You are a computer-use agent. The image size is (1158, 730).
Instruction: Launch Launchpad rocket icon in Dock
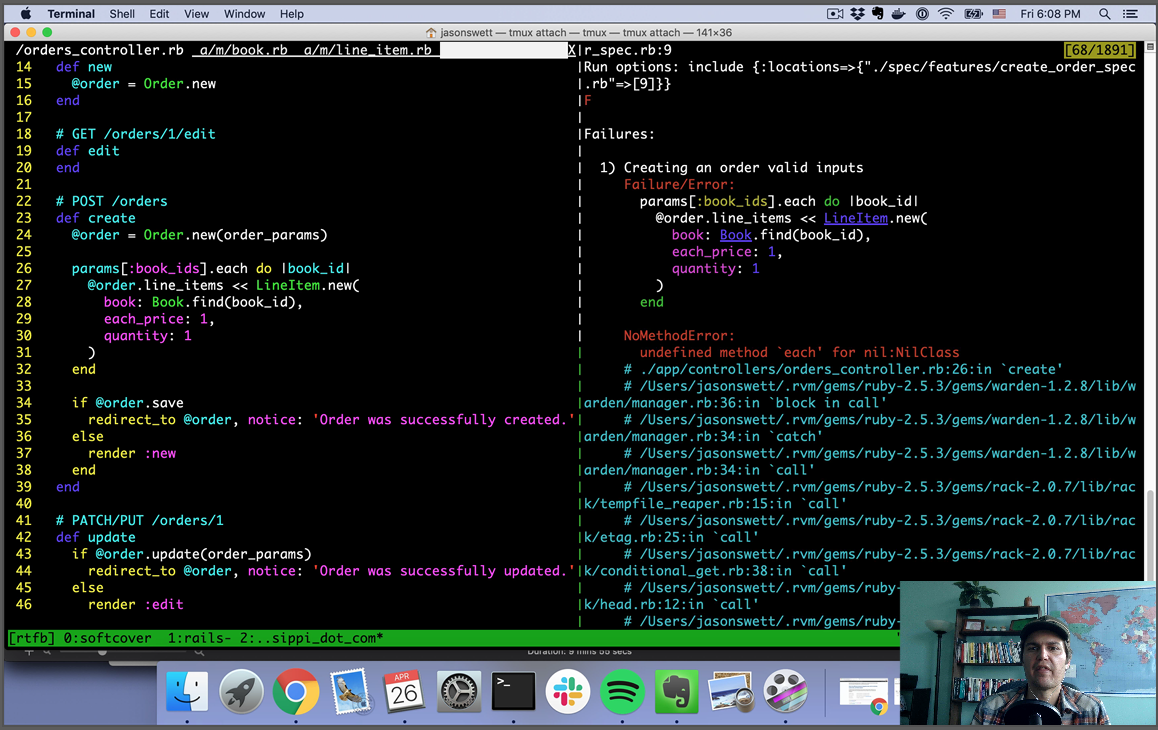pyautogui.click(x=241, y=692)
